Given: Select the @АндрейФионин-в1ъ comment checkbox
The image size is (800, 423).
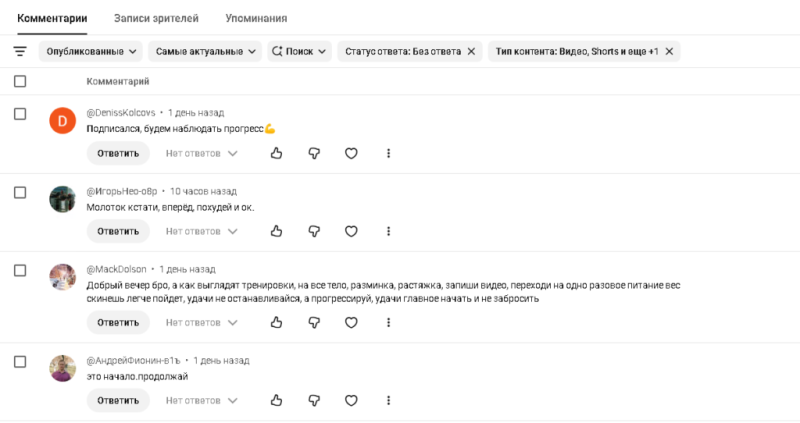Looking at the screenshot, I should [x=20, y=362].
